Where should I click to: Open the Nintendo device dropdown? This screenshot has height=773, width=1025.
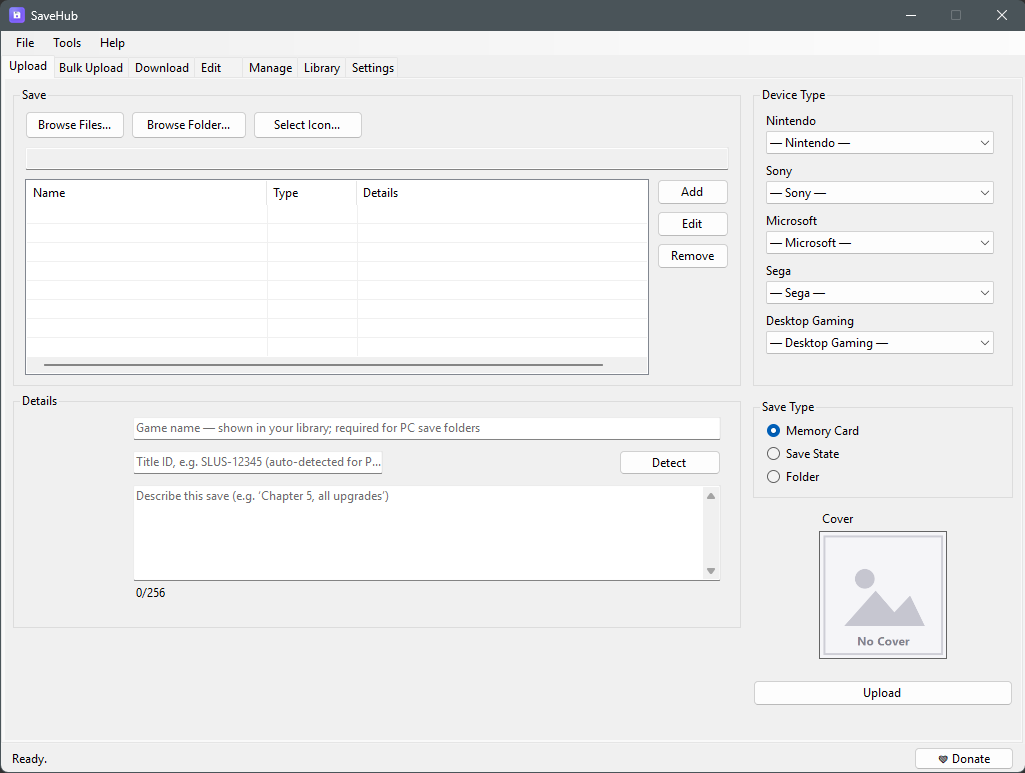point(879,142)
